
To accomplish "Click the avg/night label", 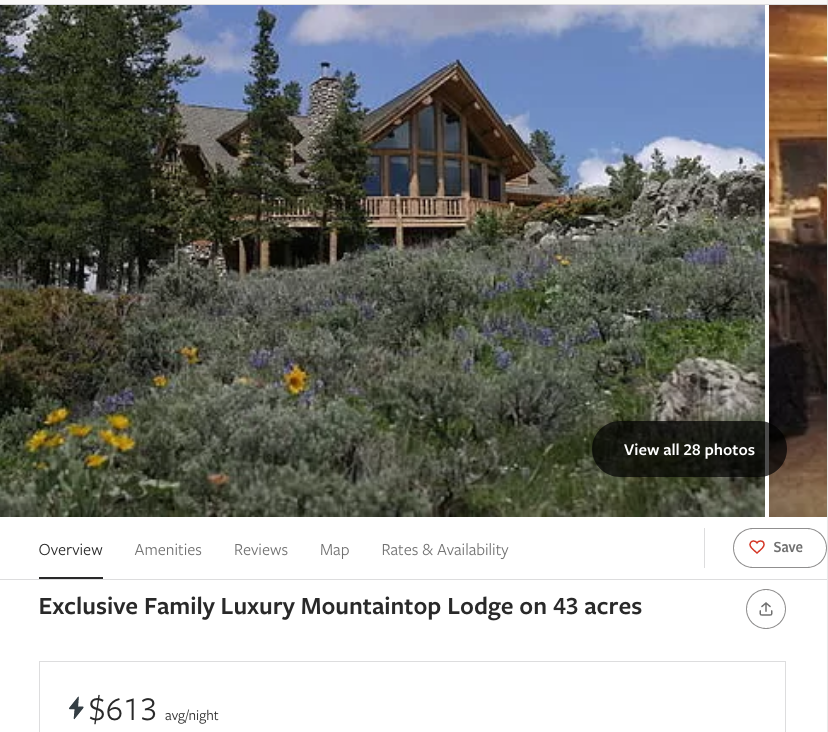I will 191,715.
